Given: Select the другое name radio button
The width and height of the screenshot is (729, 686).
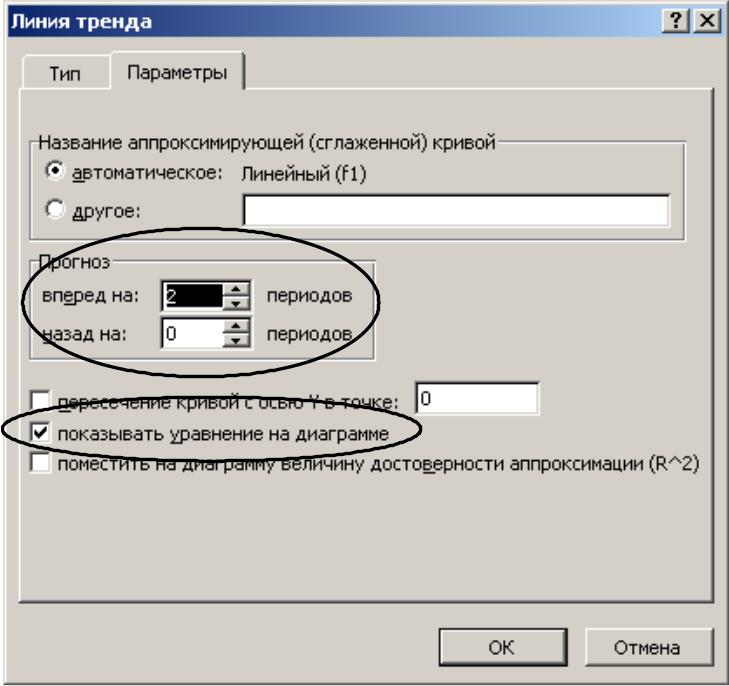Looking at the screenshot, I should (x=55, y=209).
